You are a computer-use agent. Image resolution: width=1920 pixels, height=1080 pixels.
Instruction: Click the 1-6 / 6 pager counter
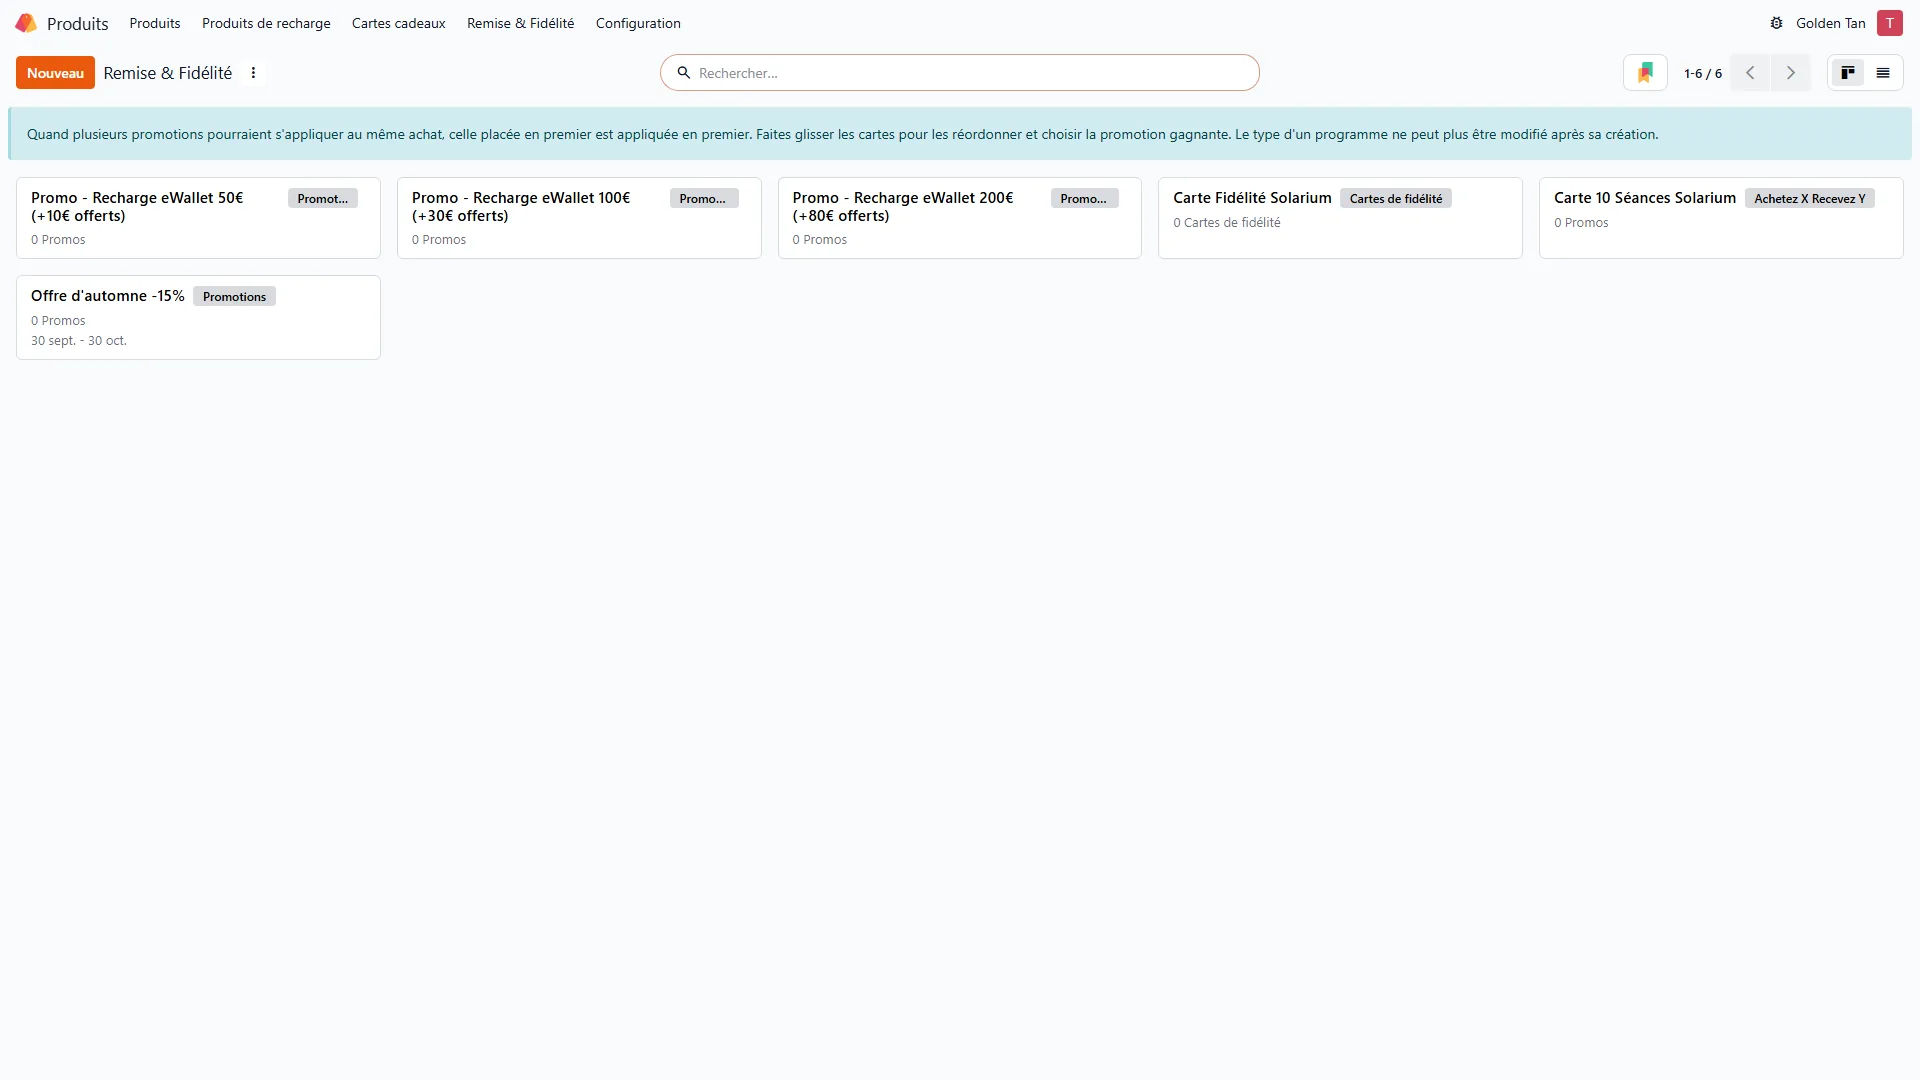click(x=1703, y=73)
